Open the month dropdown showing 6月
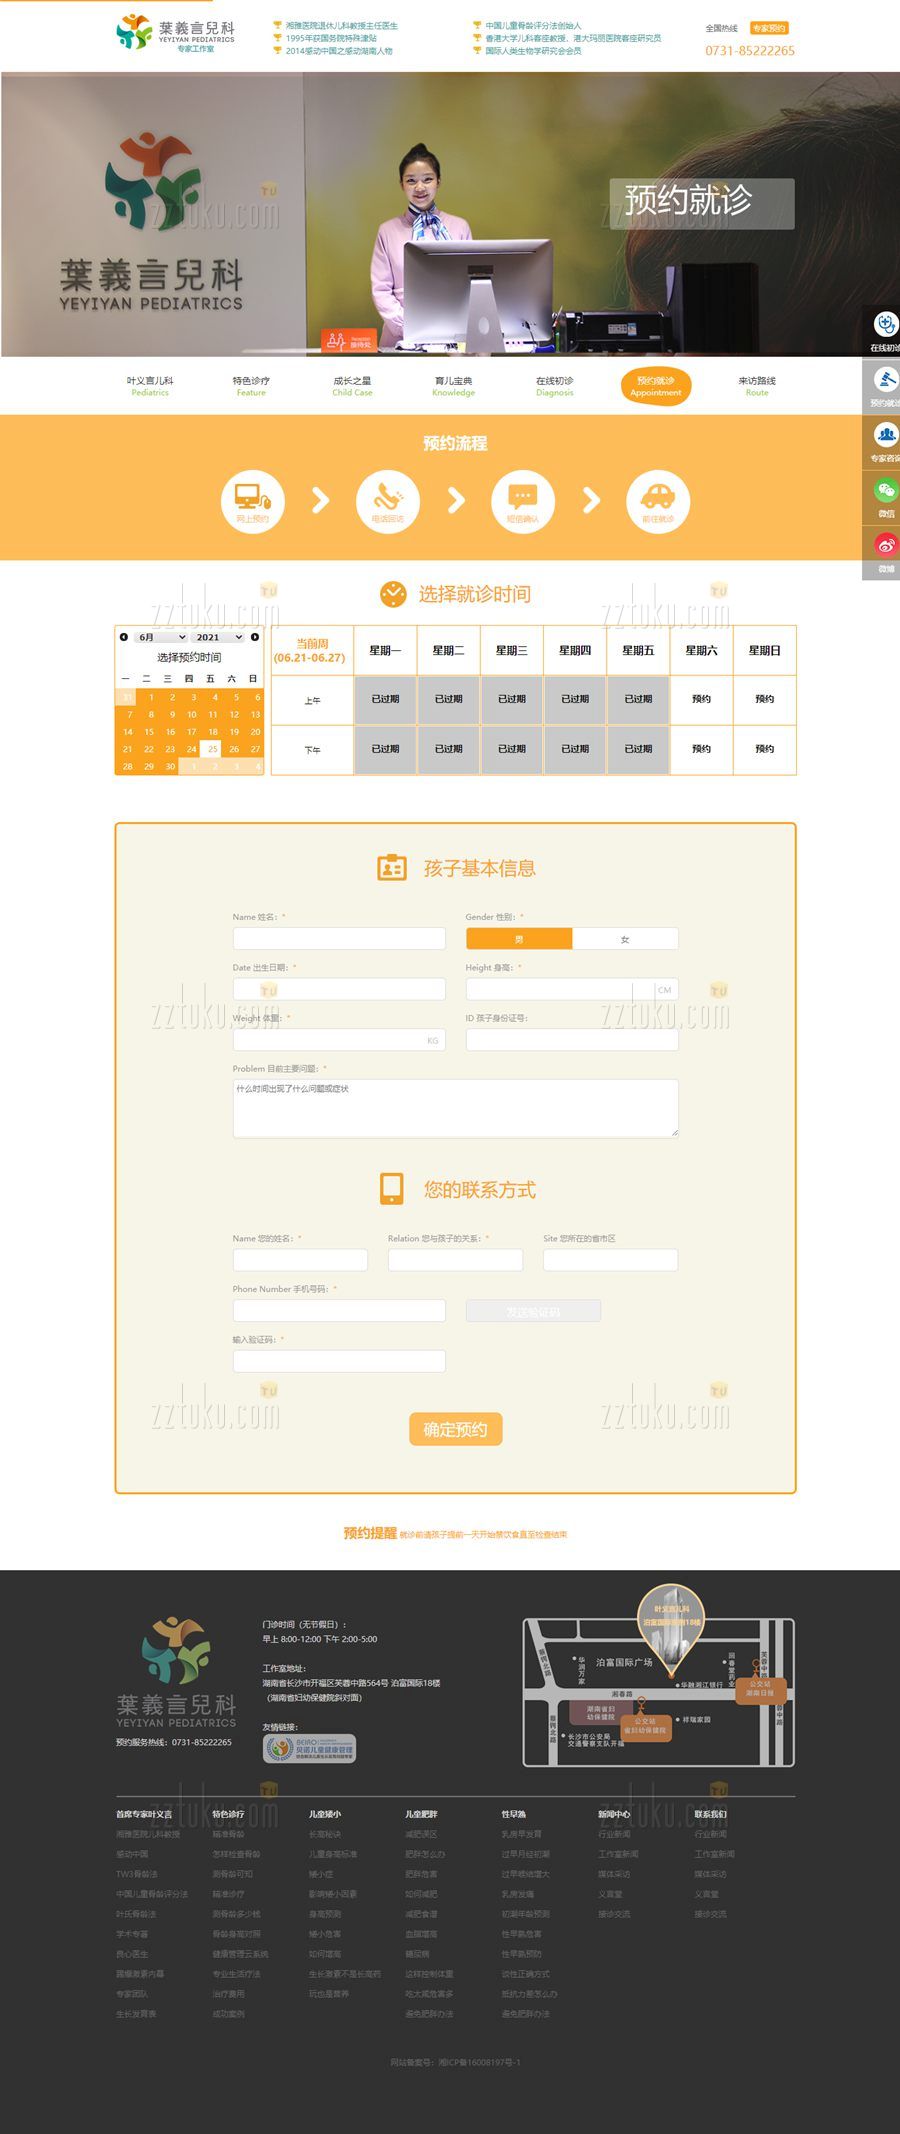This screenshot has height=2134, width=900. [161, 637]
